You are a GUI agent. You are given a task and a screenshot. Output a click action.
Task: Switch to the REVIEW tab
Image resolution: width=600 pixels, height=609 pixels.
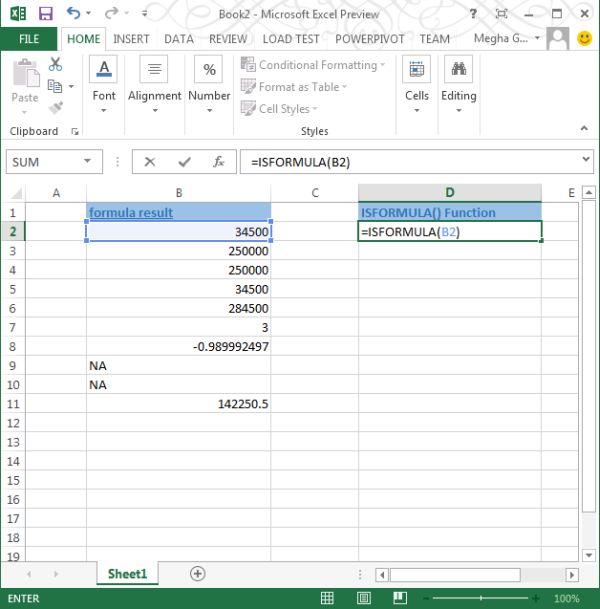tap(228, 39)
